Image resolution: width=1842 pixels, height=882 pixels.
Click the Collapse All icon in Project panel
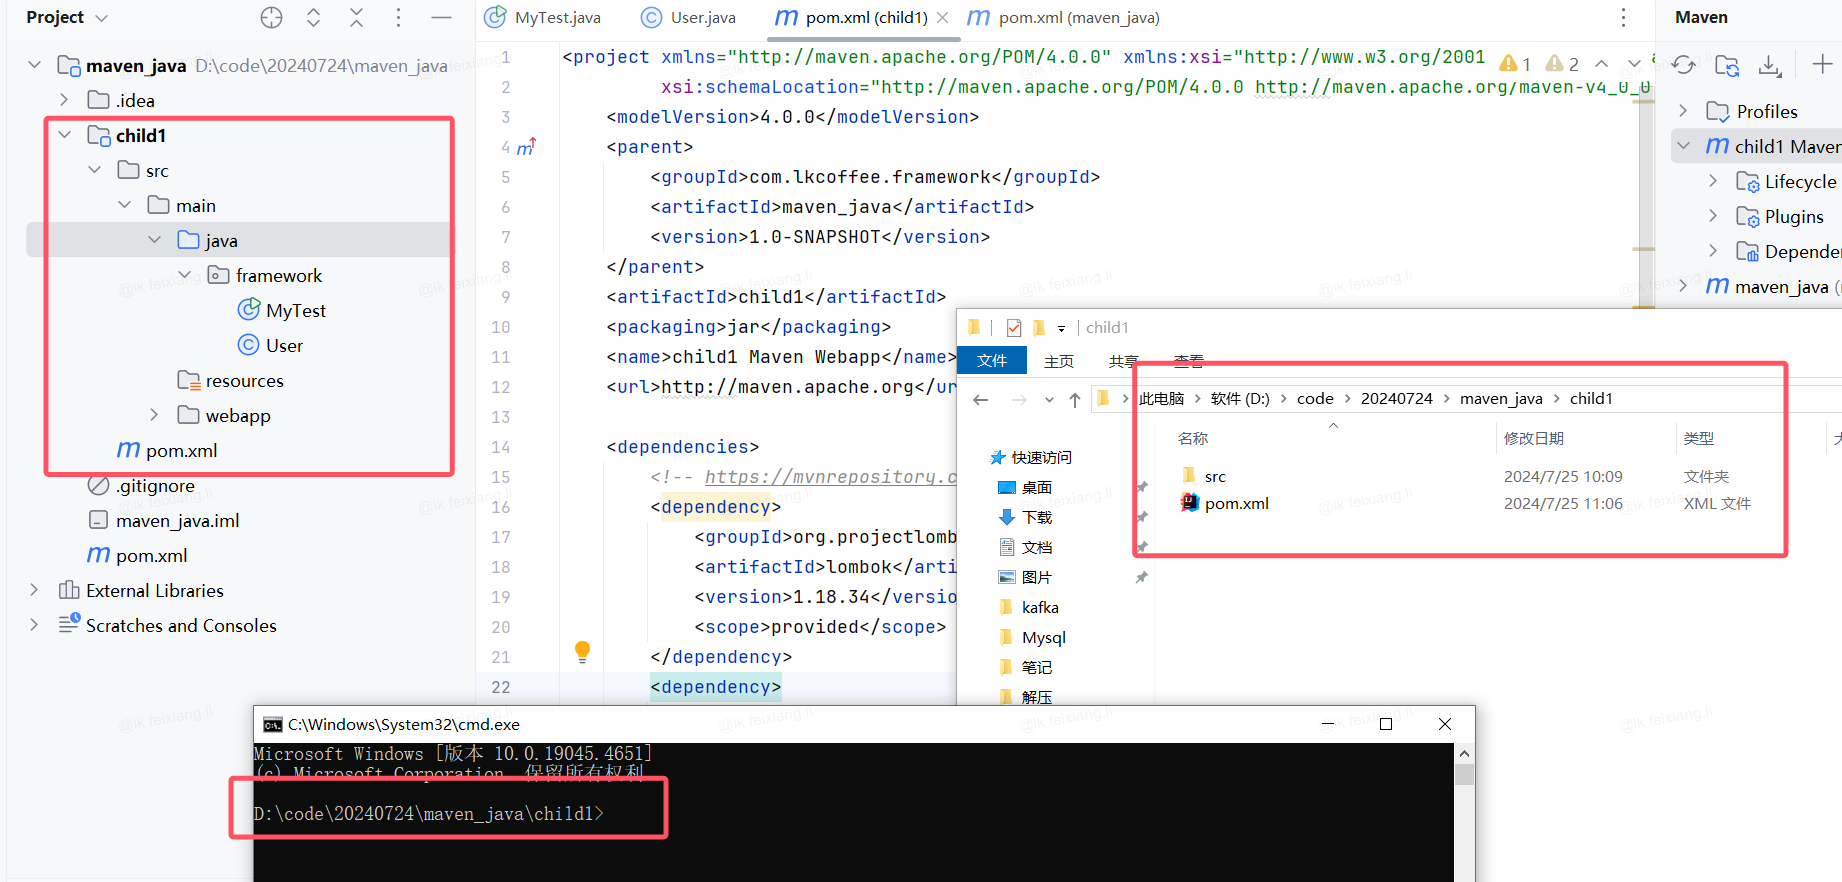356,18
